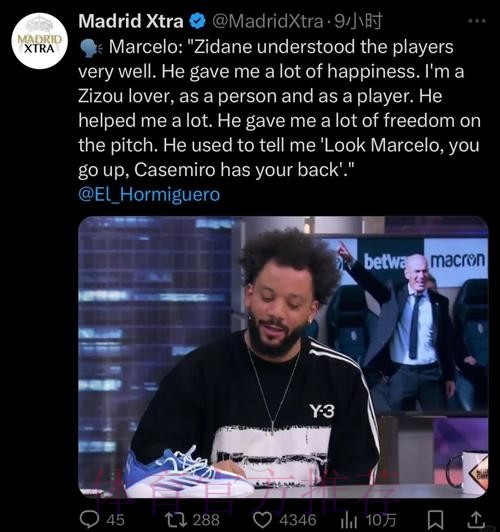This screenshot has height=532, width=500.
Task: Retweet this post via retweet icon
Action: (x=175, y=519)
